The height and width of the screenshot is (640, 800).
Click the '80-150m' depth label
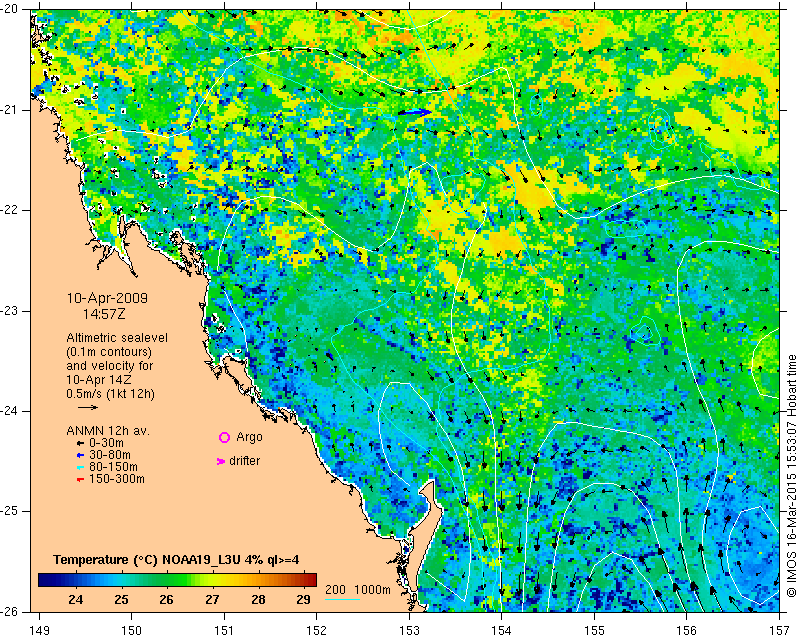[113, 467]
